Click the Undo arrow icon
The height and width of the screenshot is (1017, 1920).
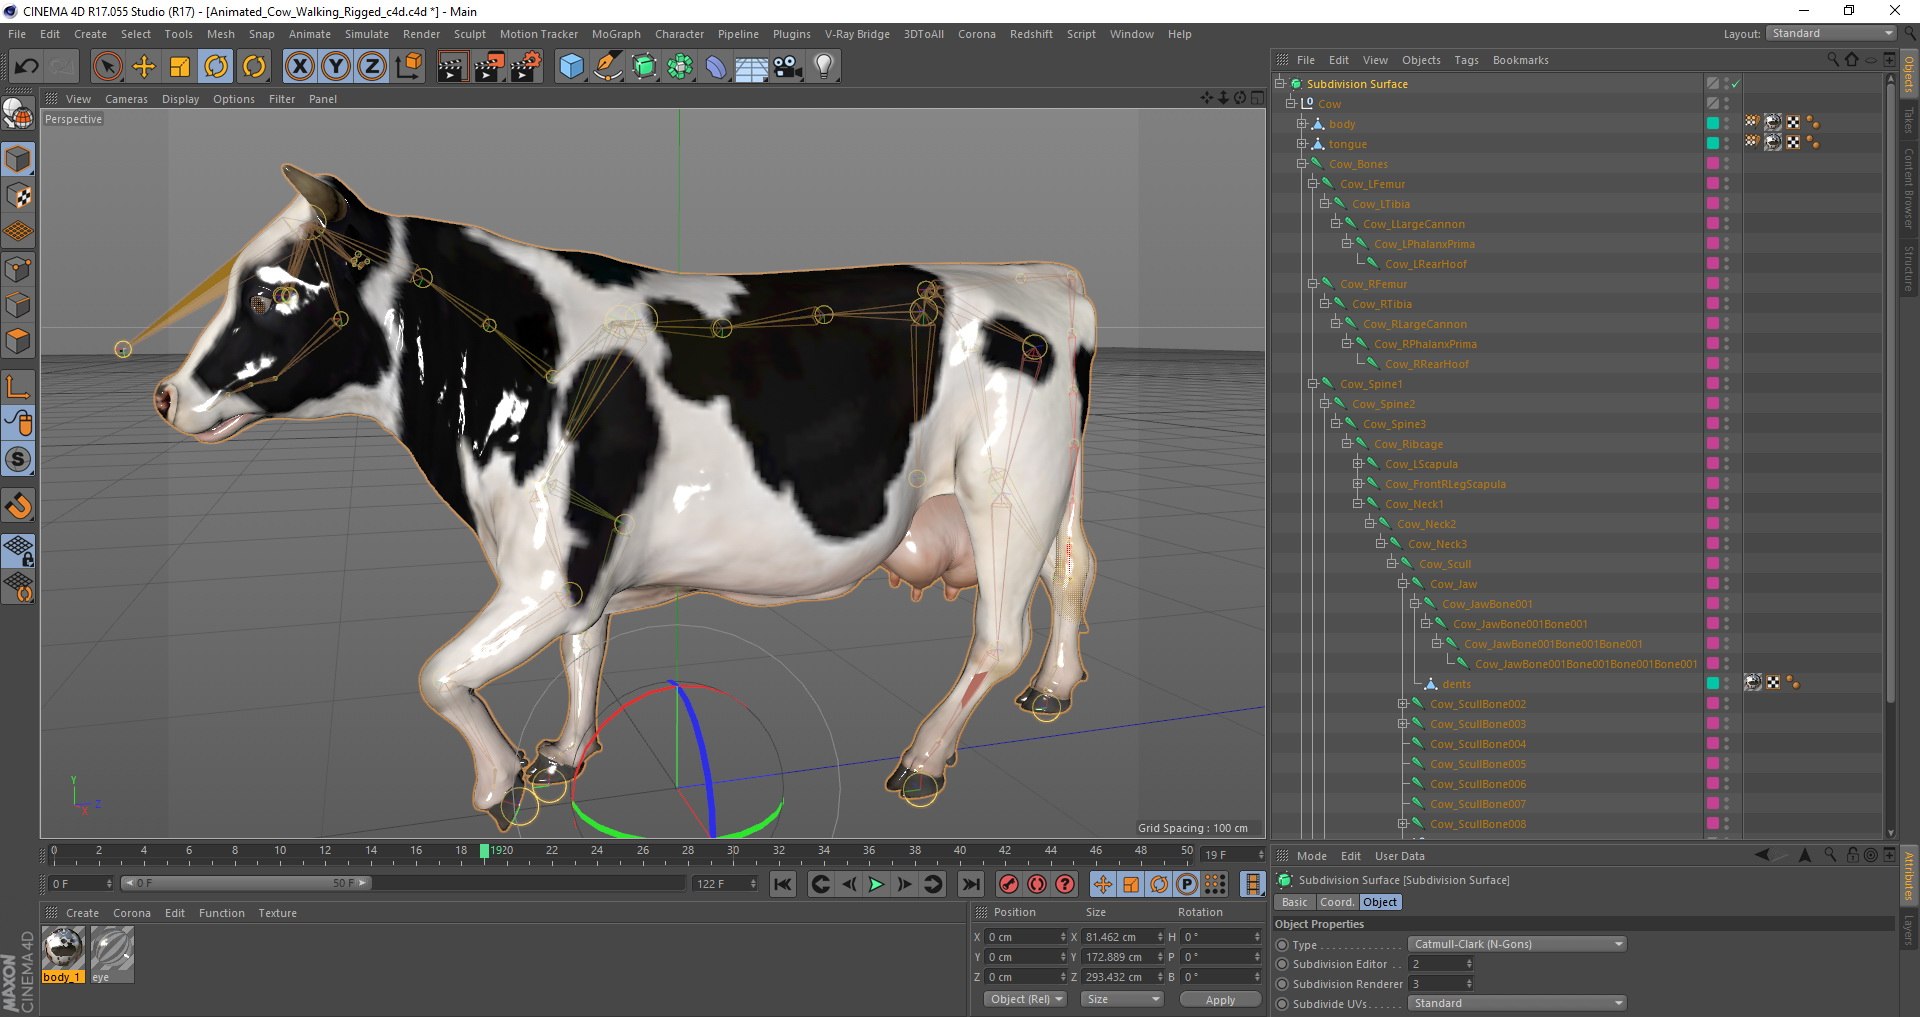(x=26, y=67)
